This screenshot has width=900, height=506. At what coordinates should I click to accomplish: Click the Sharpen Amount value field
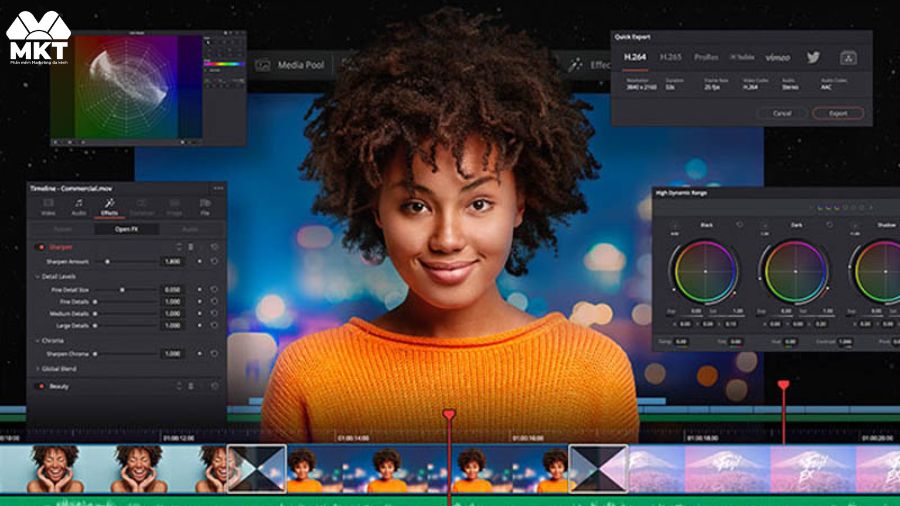tap(172, 262)
